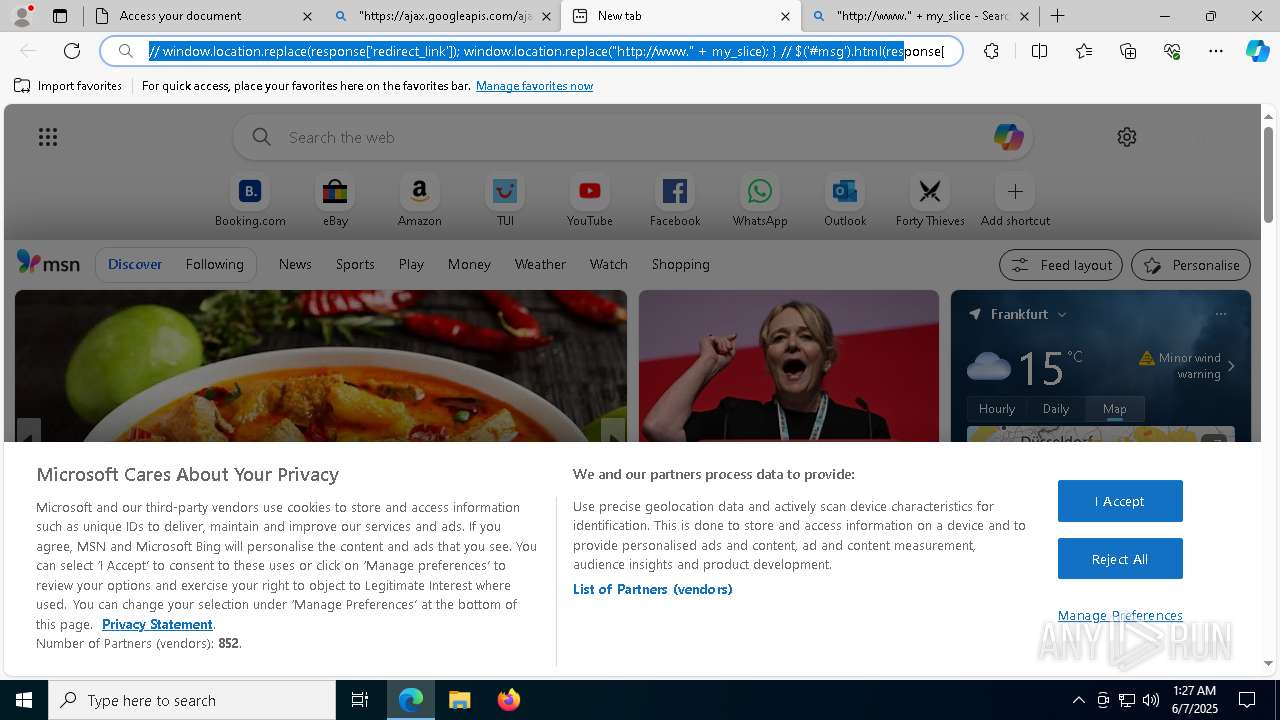This screenshot has height=720, width=1280.
Task: Open Firefox from the taskbar
Action: (x=508, y=700)
